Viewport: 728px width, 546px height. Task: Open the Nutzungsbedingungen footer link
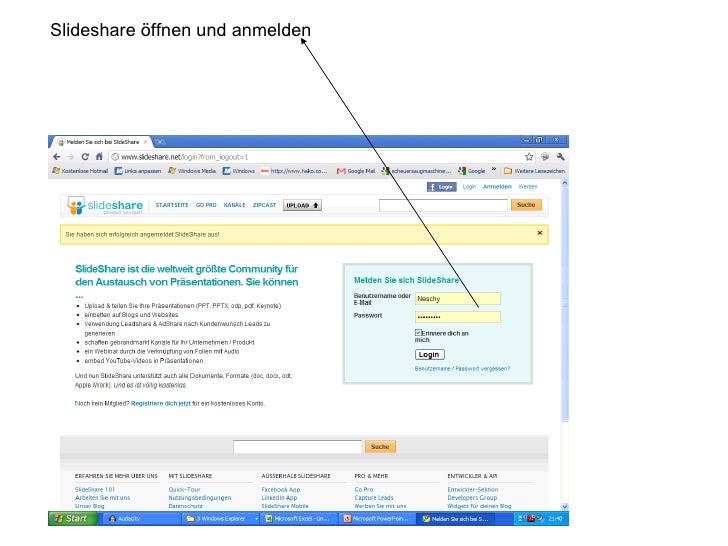click(x=200, y=498)
